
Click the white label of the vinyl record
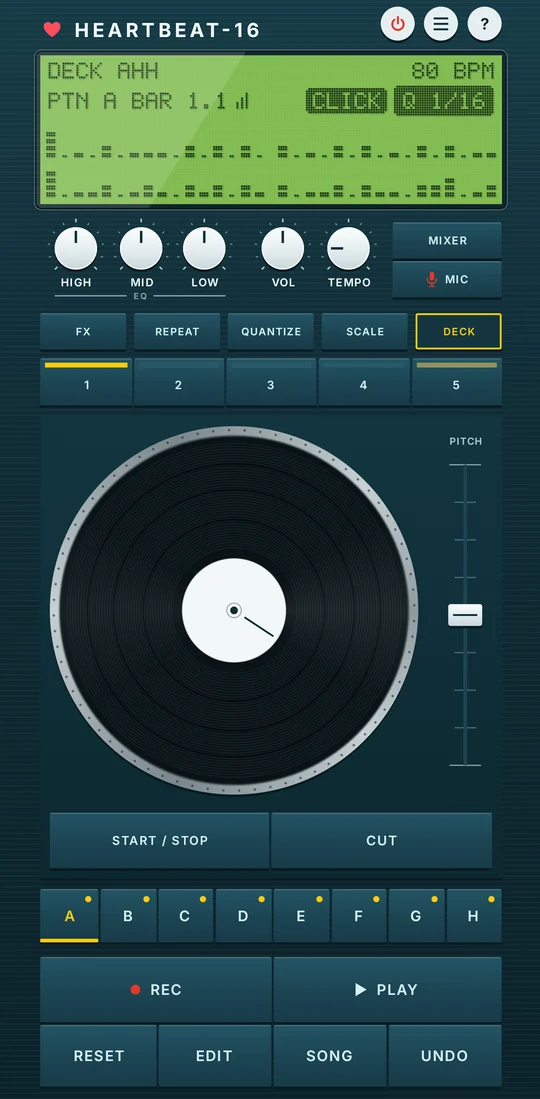tap(234, 610)
